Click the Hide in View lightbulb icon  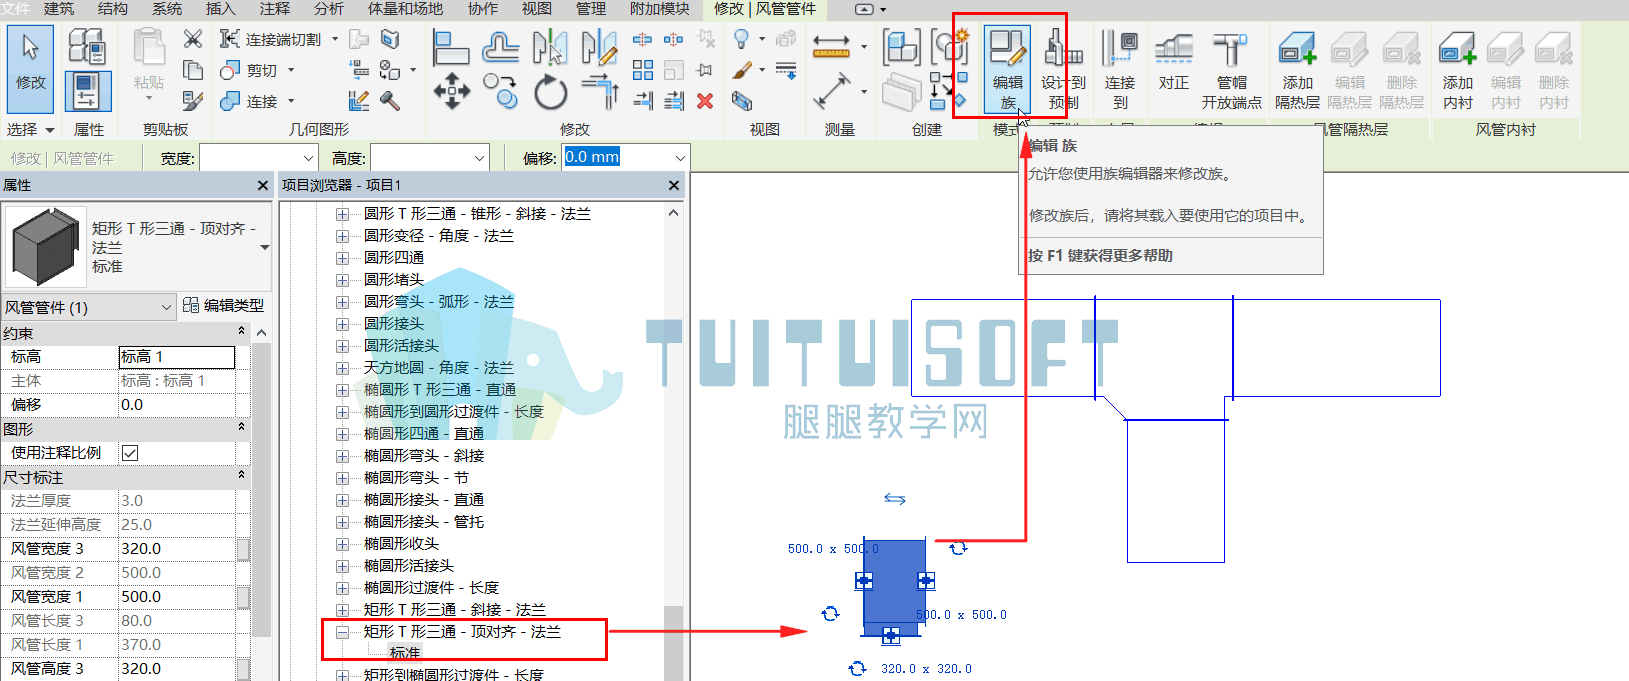click(x=741, y=39)
